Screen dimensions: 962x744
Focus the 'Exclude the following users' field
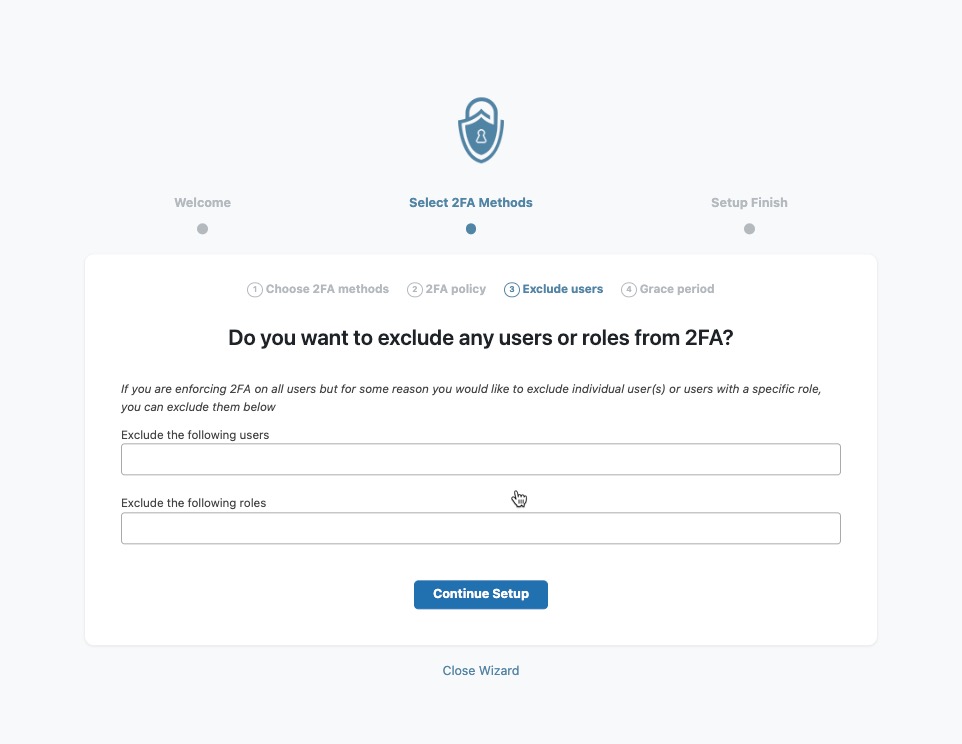(x=481, y=460)
